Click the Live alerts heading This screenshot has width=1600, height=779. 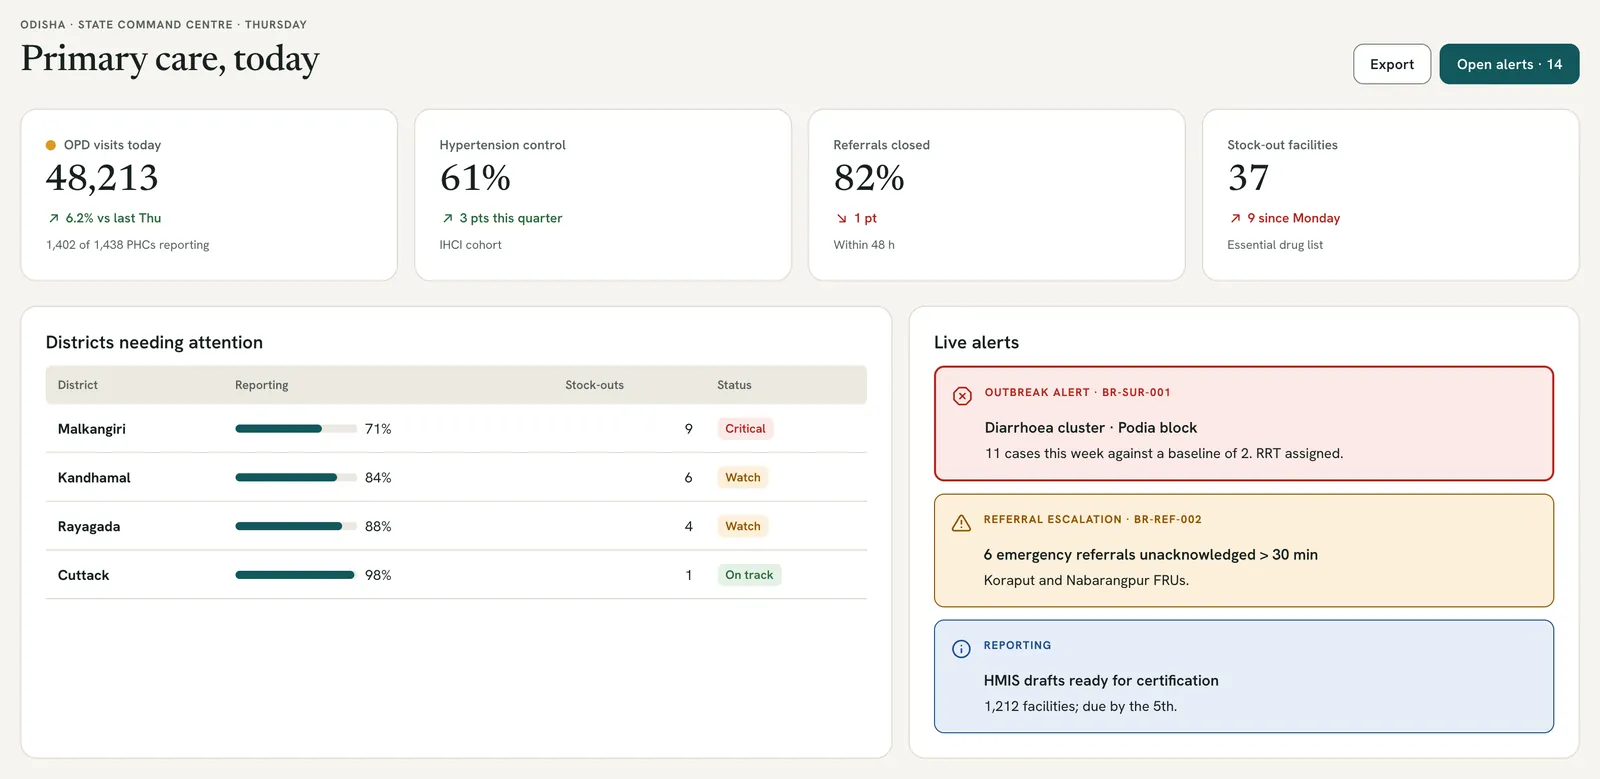976,342
